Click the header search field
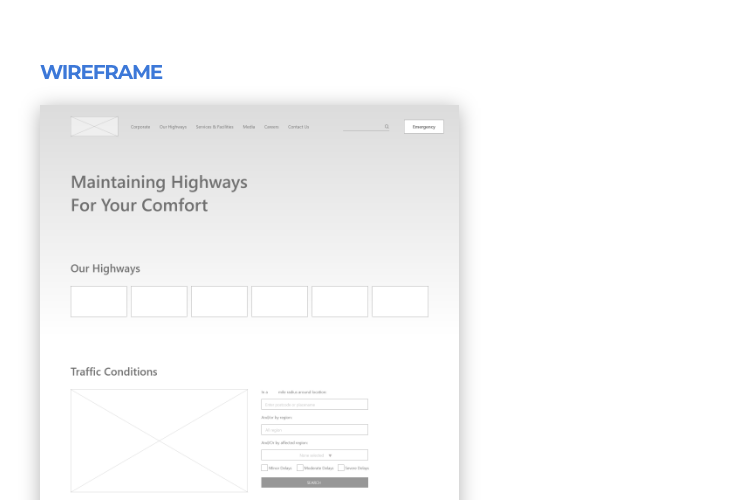The height and width of the screenshot is (500, 750). [366, 127]
